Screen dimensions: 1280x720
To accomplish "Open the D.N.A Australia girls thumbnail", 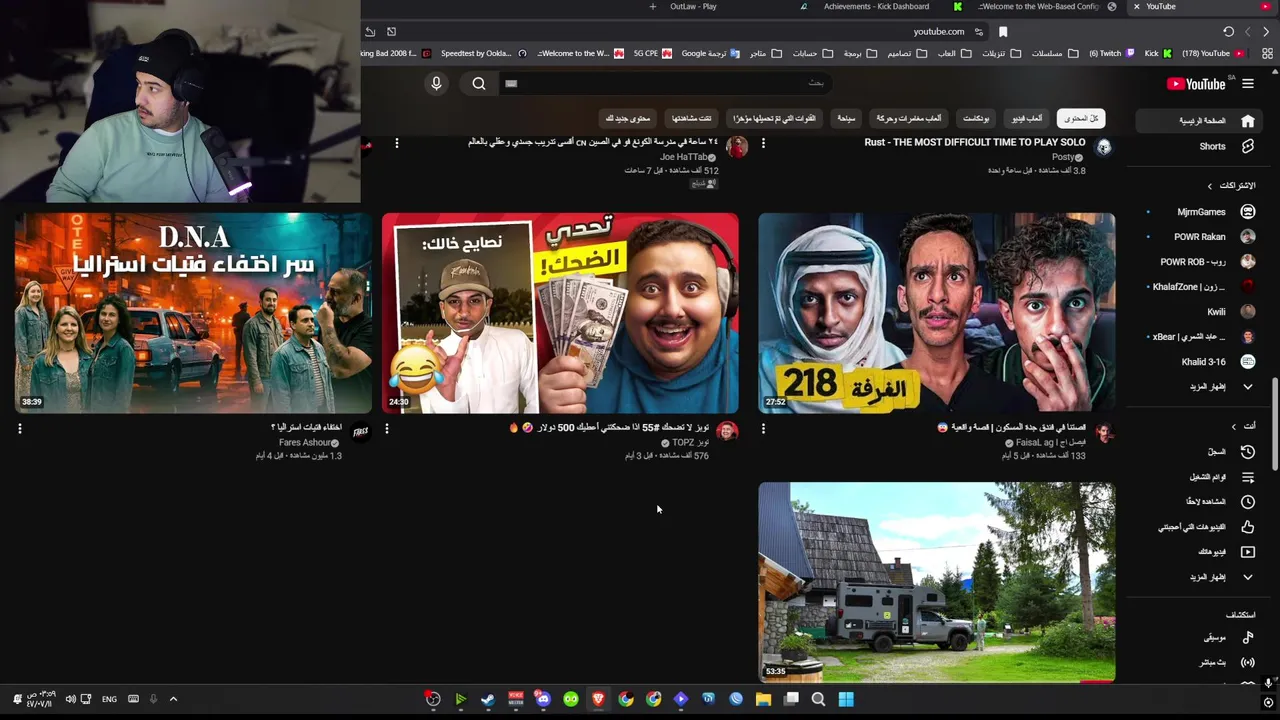I will (x=193, y=313).
